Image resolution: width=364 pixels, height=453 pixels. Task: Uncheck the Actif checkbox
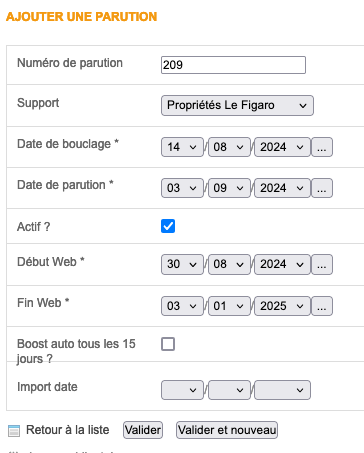pyautogui.click(x=168, y=226)
